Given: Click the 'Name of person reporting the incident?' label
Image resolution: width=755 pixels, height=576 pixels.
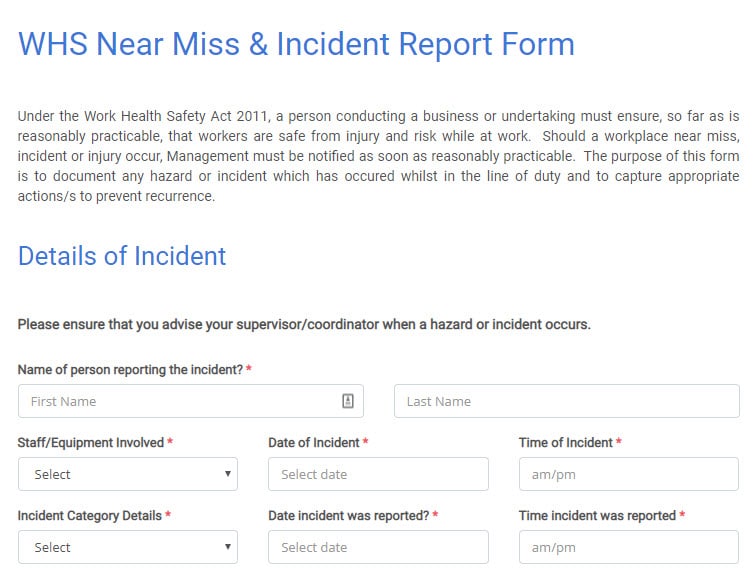Looking at the screenshot, I should click(x=130, y=369).
